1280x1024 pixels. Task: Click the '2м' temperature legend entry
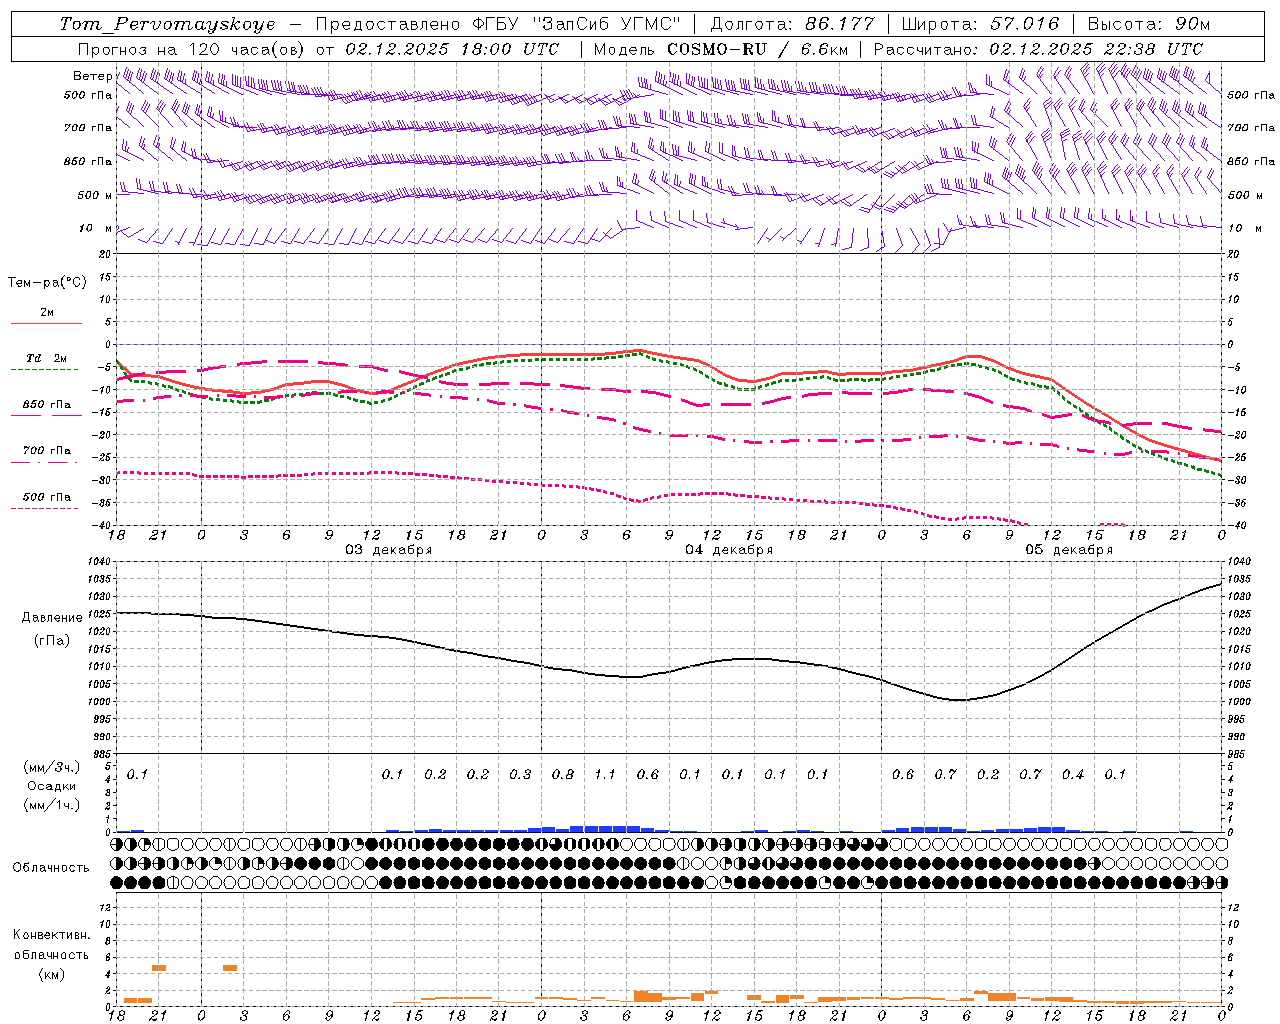(x=47, y=313)
